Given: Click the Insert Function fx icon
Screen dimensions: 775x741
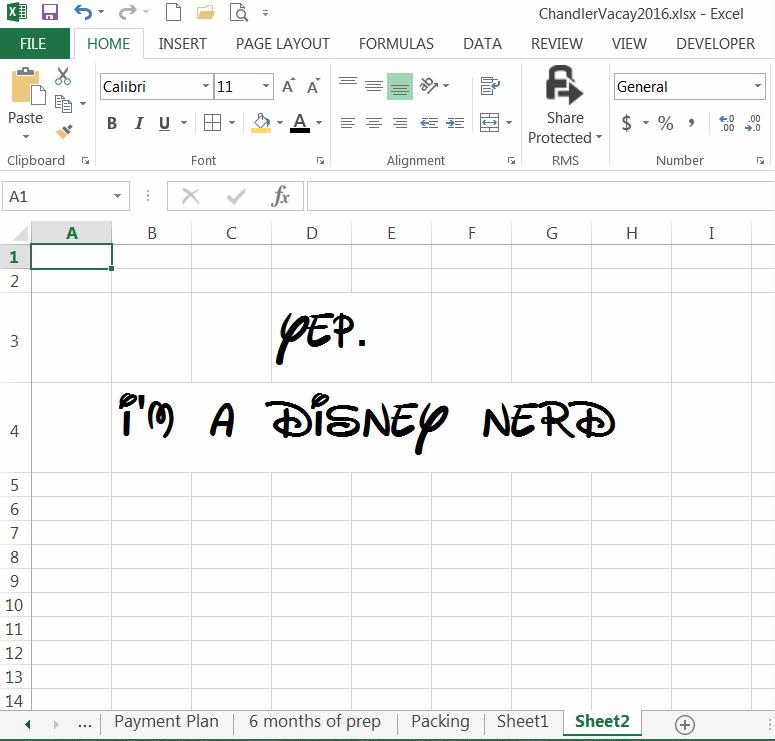Looking at the screenshot, I should click(x=280, y=196).
